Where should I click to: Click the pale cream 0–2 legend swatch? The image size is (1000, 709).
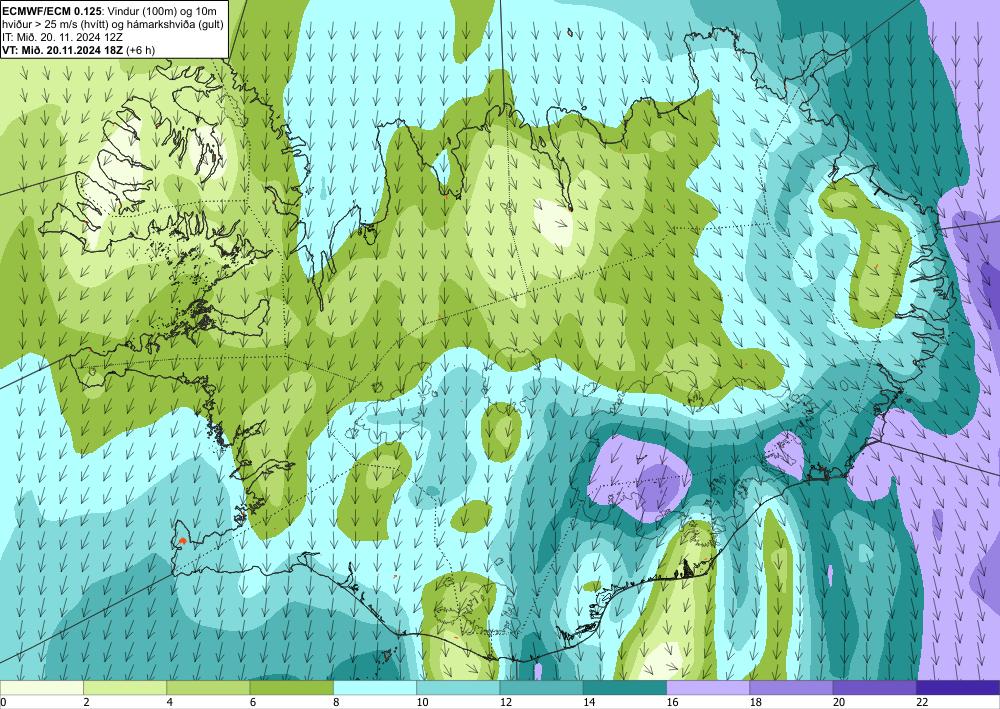point(41,688)
